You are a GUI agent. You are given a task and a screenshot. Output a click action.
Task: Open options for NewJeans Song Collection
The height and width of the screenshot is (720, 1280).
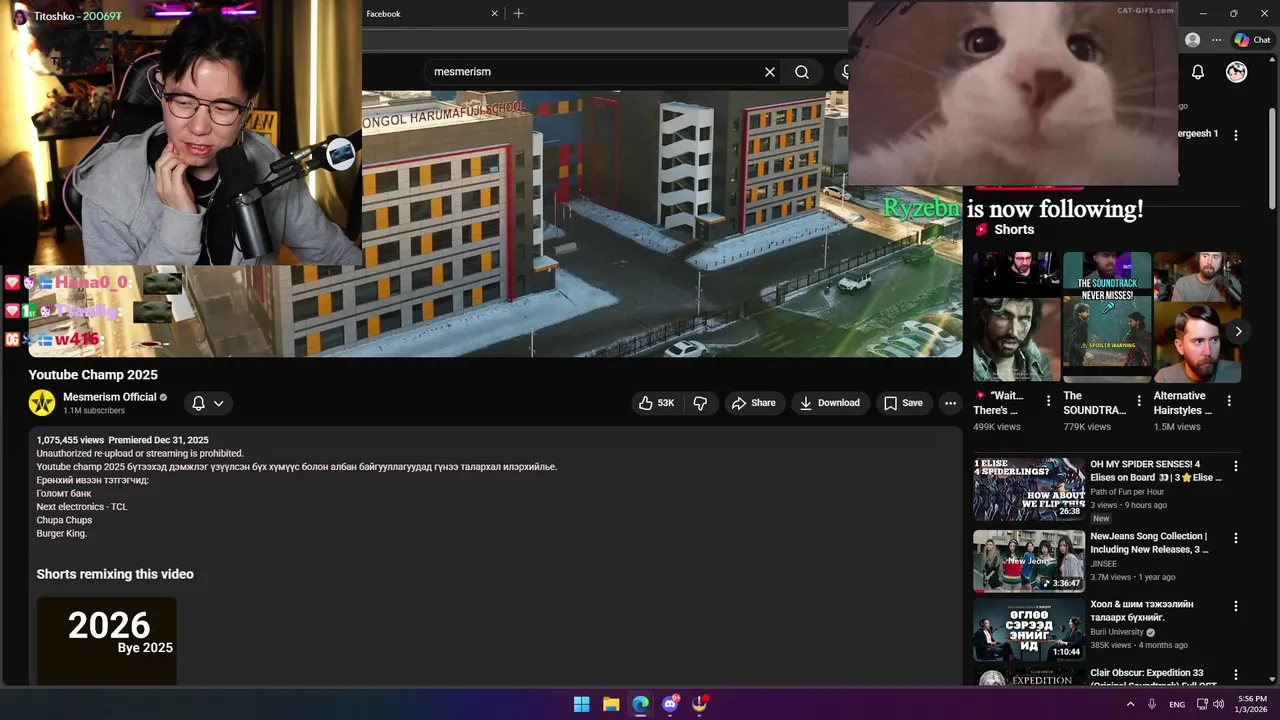point(1235,538)
